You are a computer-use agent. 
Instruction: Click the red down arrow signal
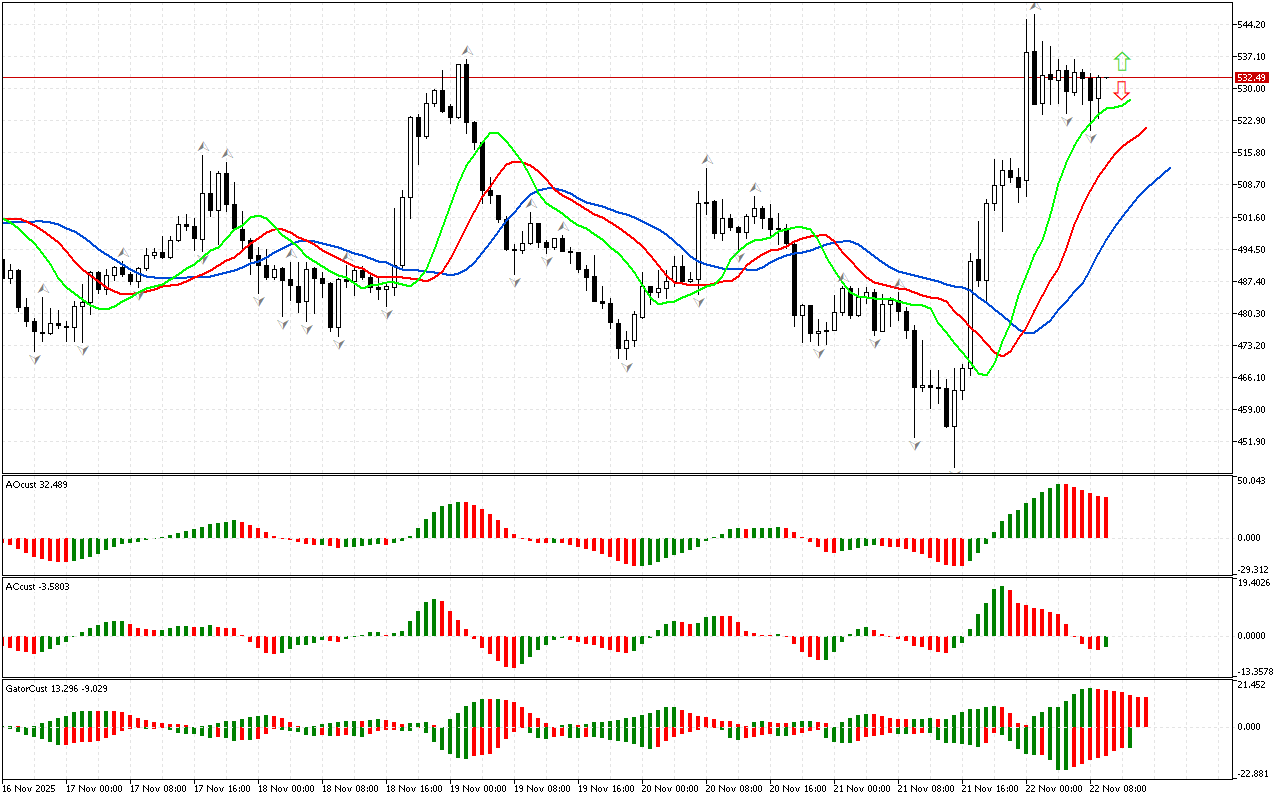click(1122, 91)
